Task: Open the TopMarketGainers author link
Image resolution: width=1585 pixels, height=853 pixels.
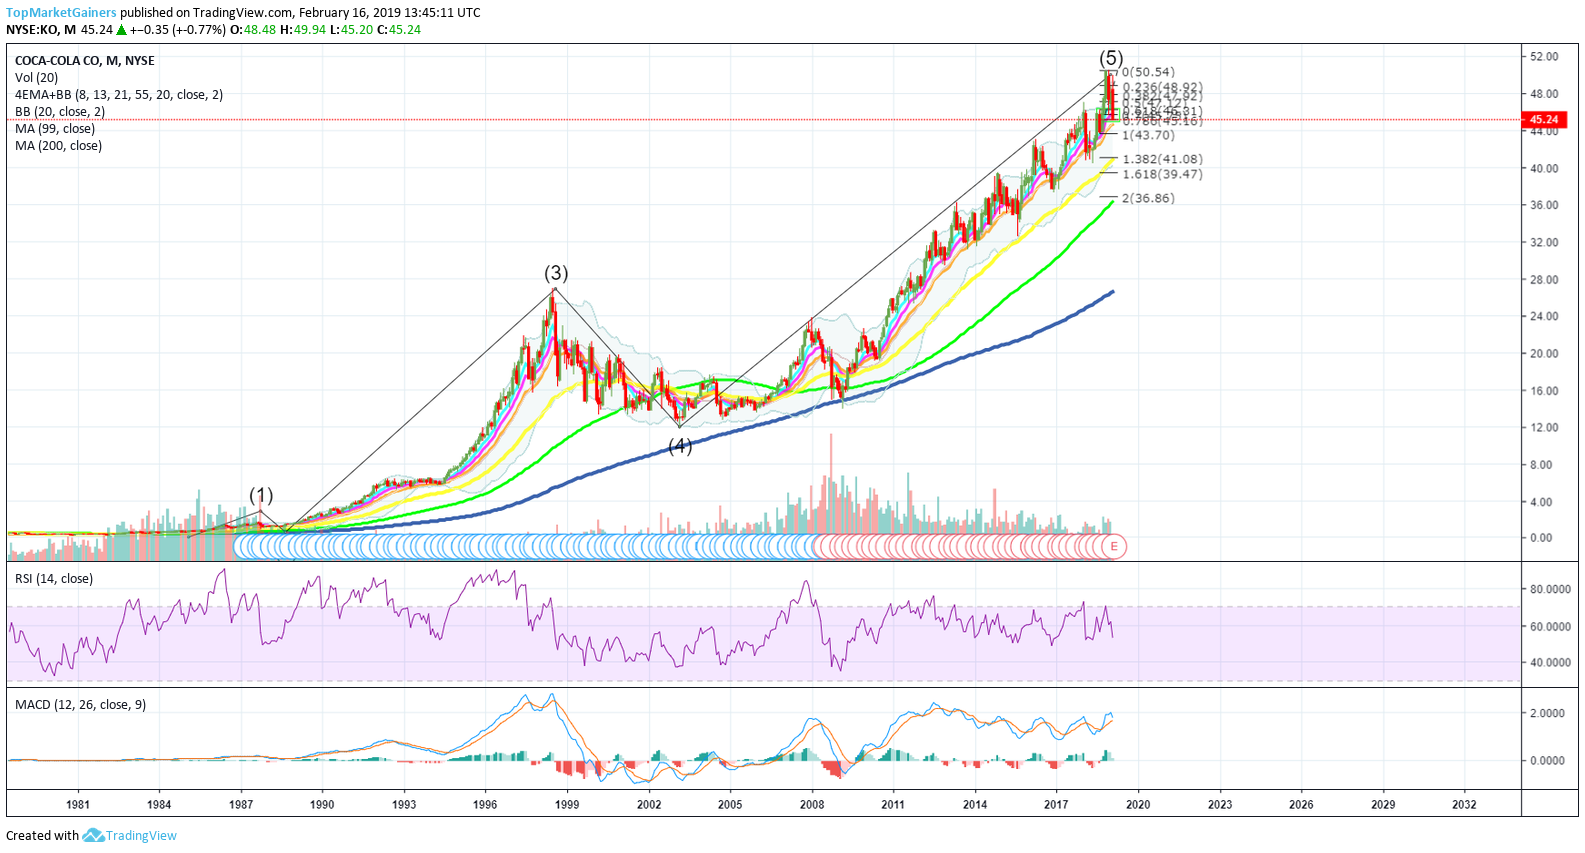Action: coord(61,13)
